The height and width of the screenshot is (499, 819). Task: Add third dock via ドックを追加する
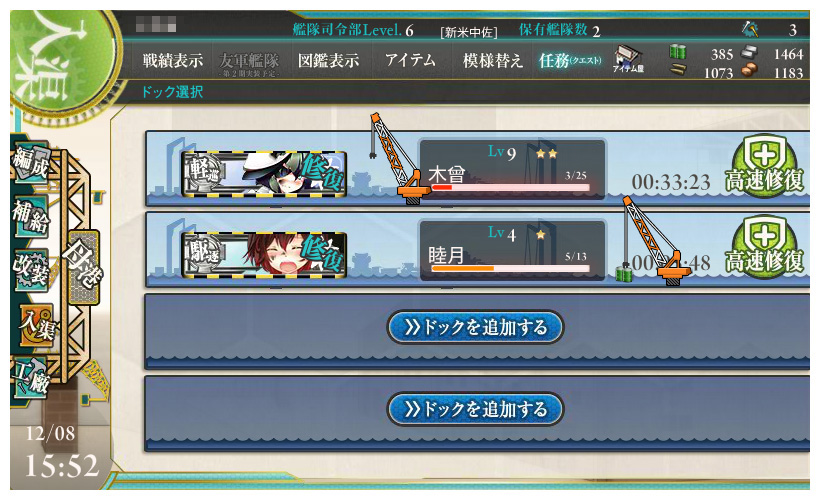475,327
